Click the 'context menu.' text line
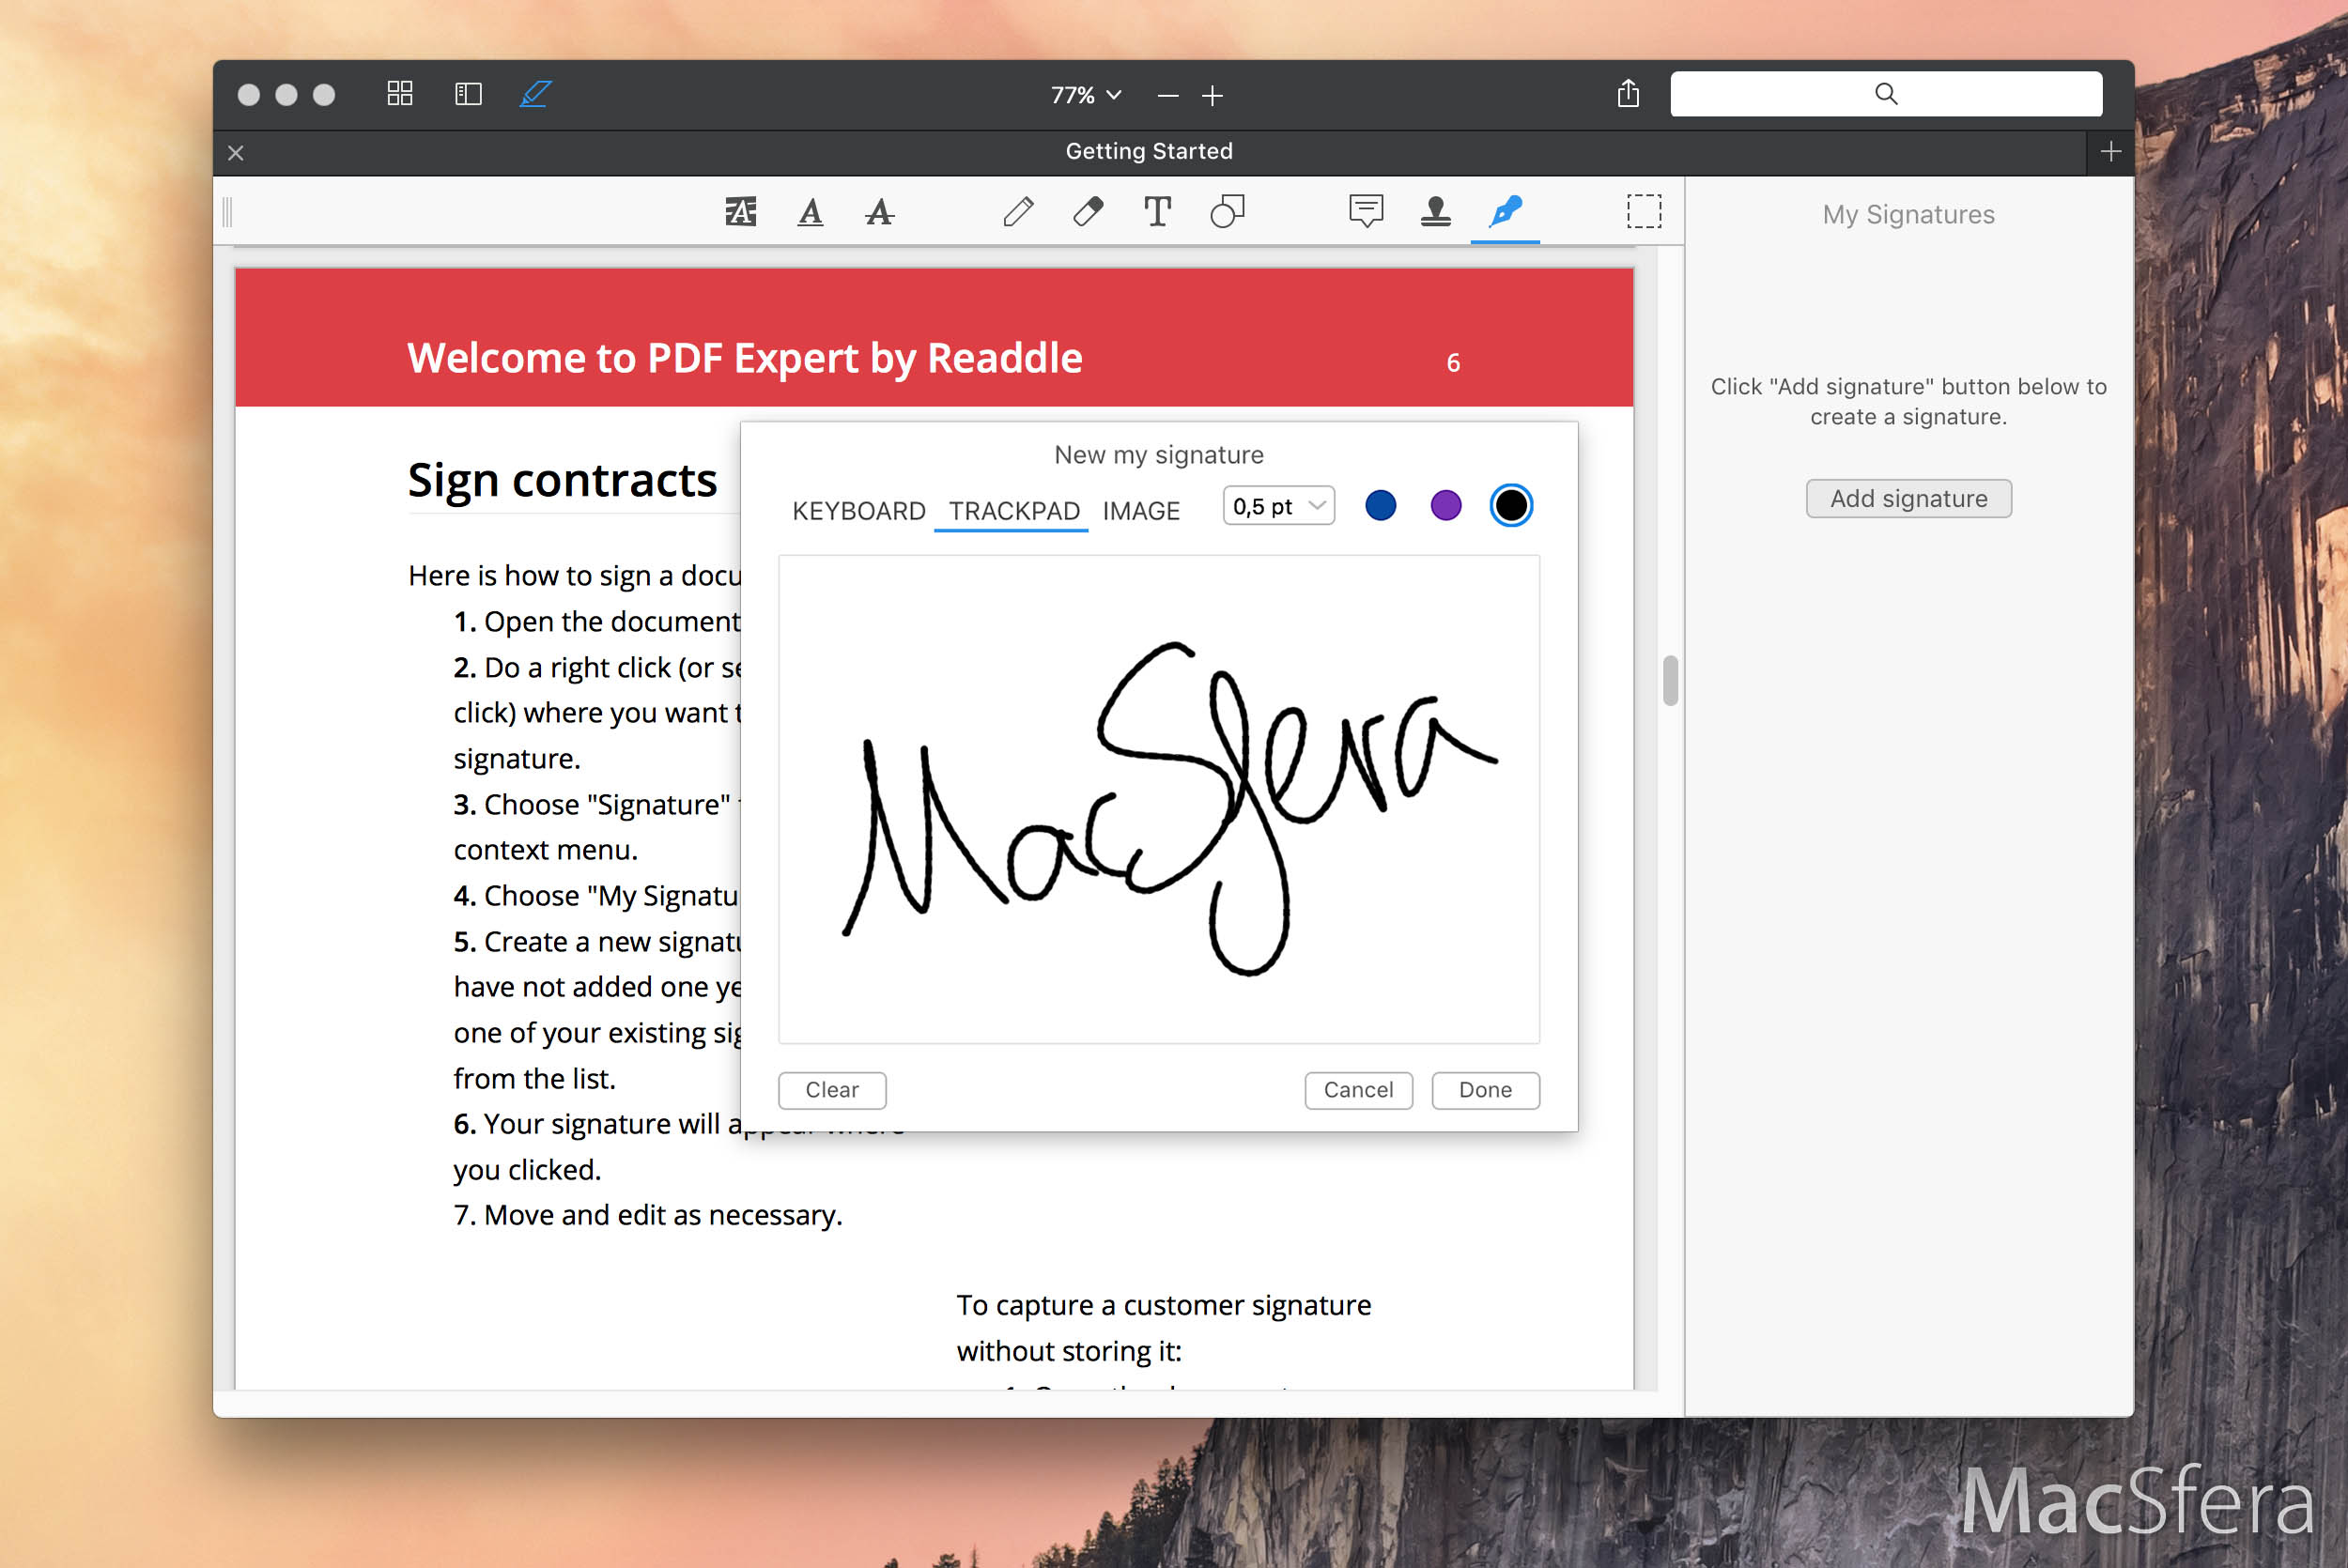The width and height of the screenshot is (2348, 1568). pyautogui.click(x=545, y=850)
